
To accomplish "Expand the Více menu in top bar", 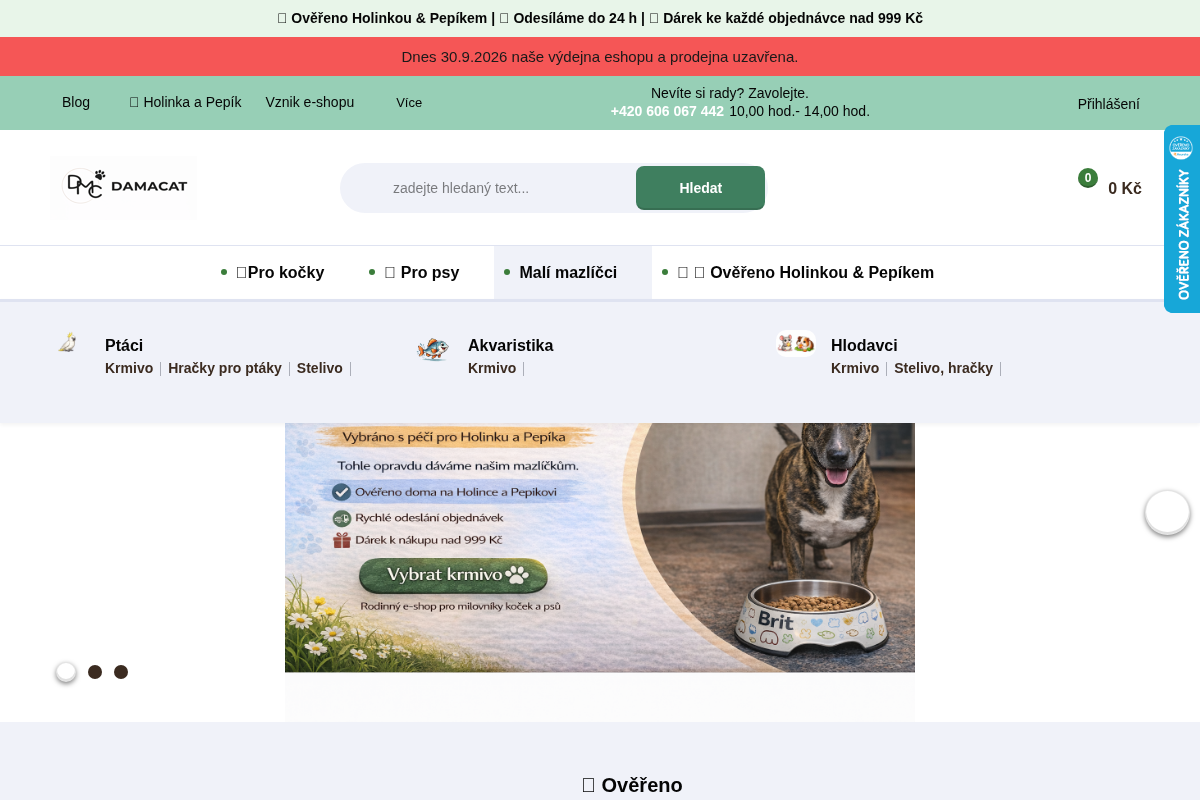I will pos(409,103).
